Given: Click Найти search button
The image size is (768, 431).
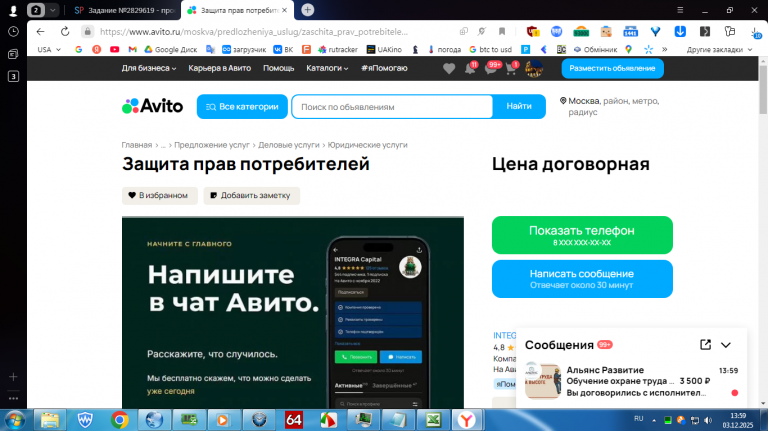Looking at the screenshot, I should (519, 106).
